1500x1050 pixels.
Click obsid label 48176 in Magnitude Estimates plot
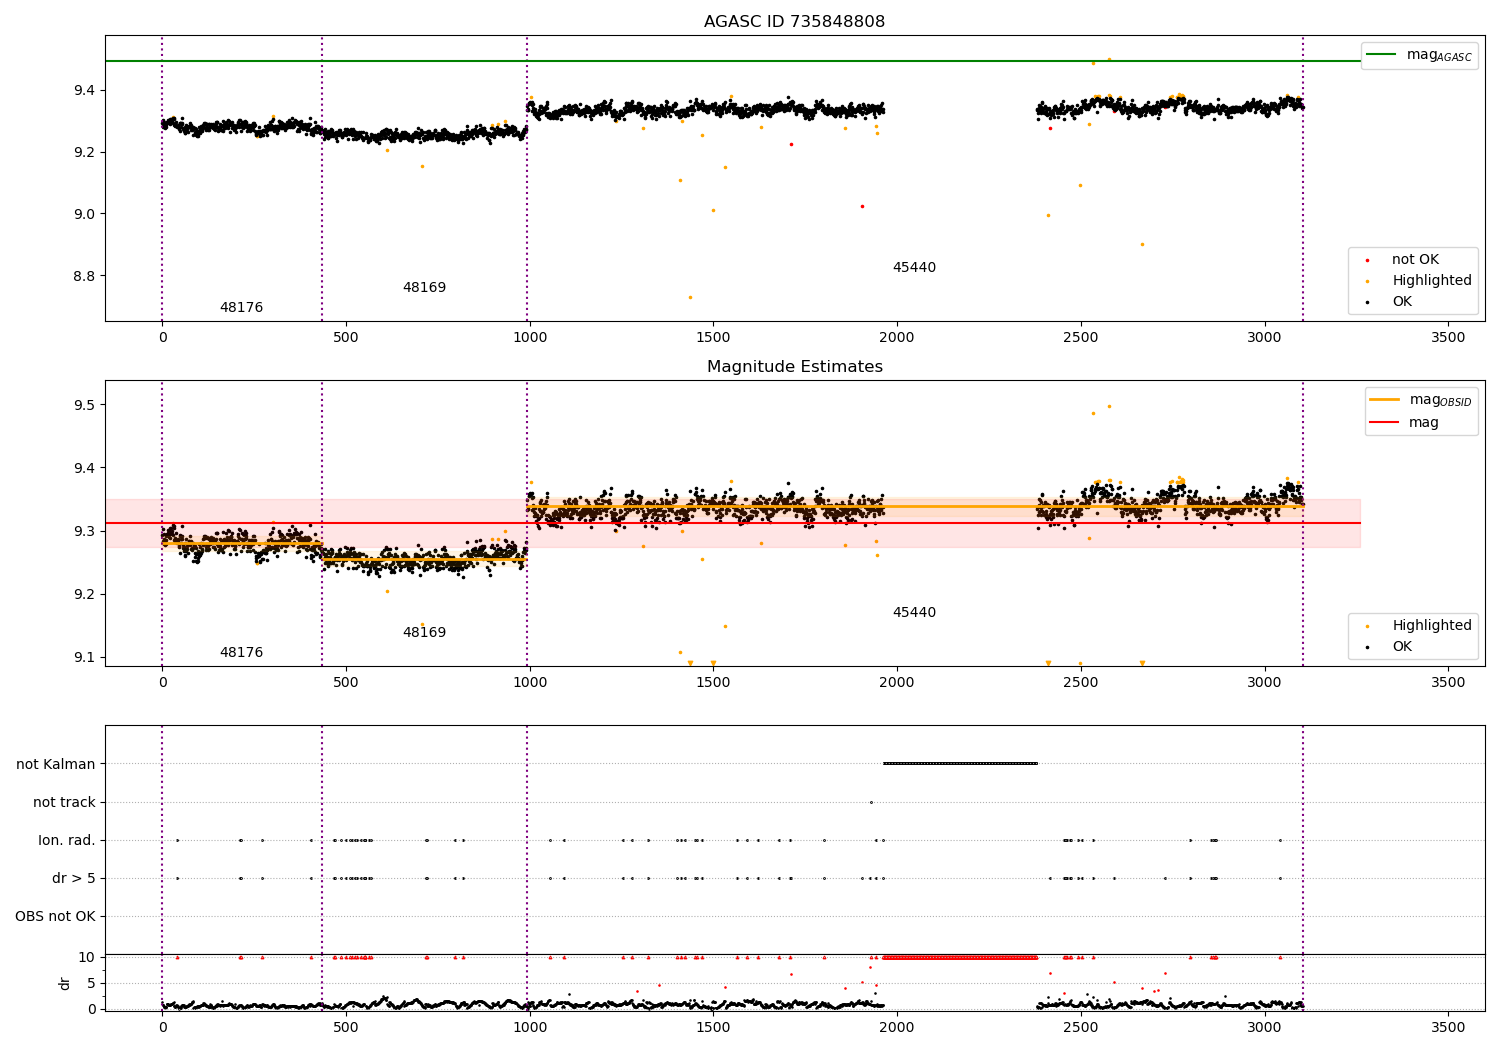pos(241,653)
